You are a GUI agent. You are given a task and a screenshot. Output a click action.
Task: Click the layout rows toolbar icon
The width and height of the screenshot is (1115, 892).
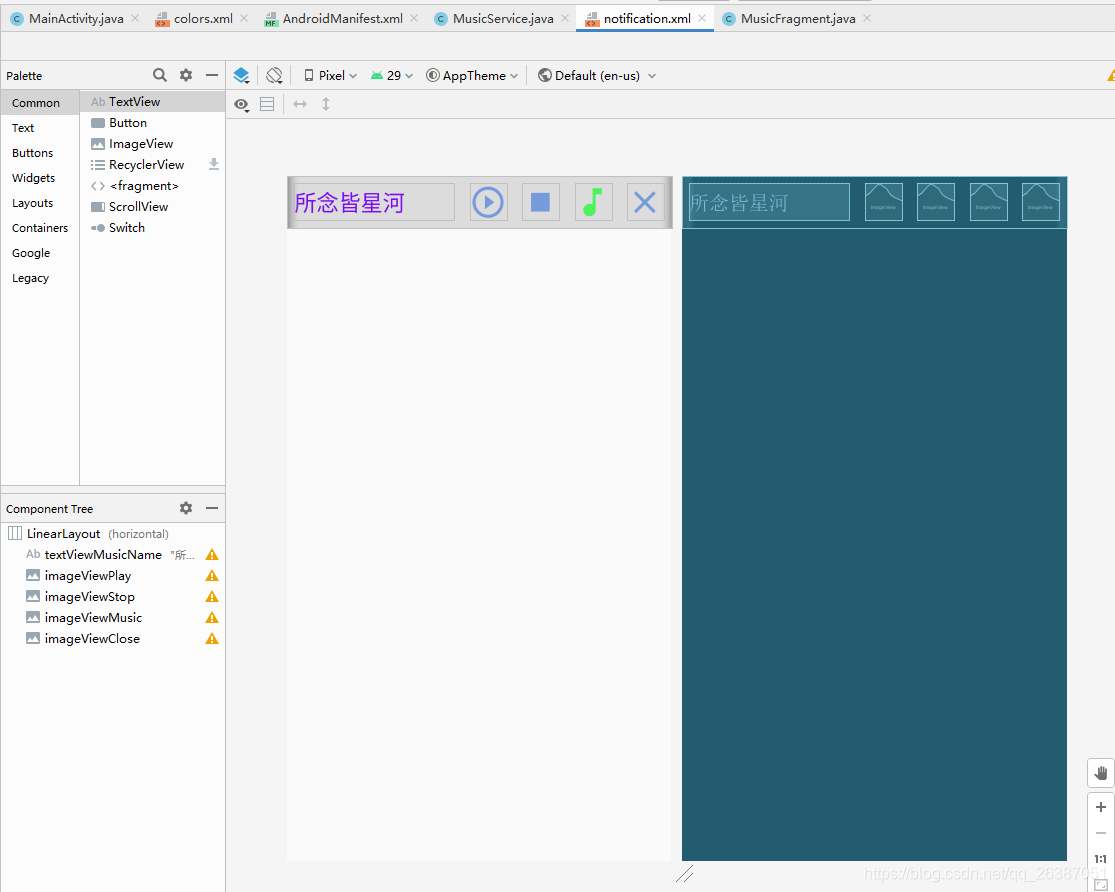[267, 104]
